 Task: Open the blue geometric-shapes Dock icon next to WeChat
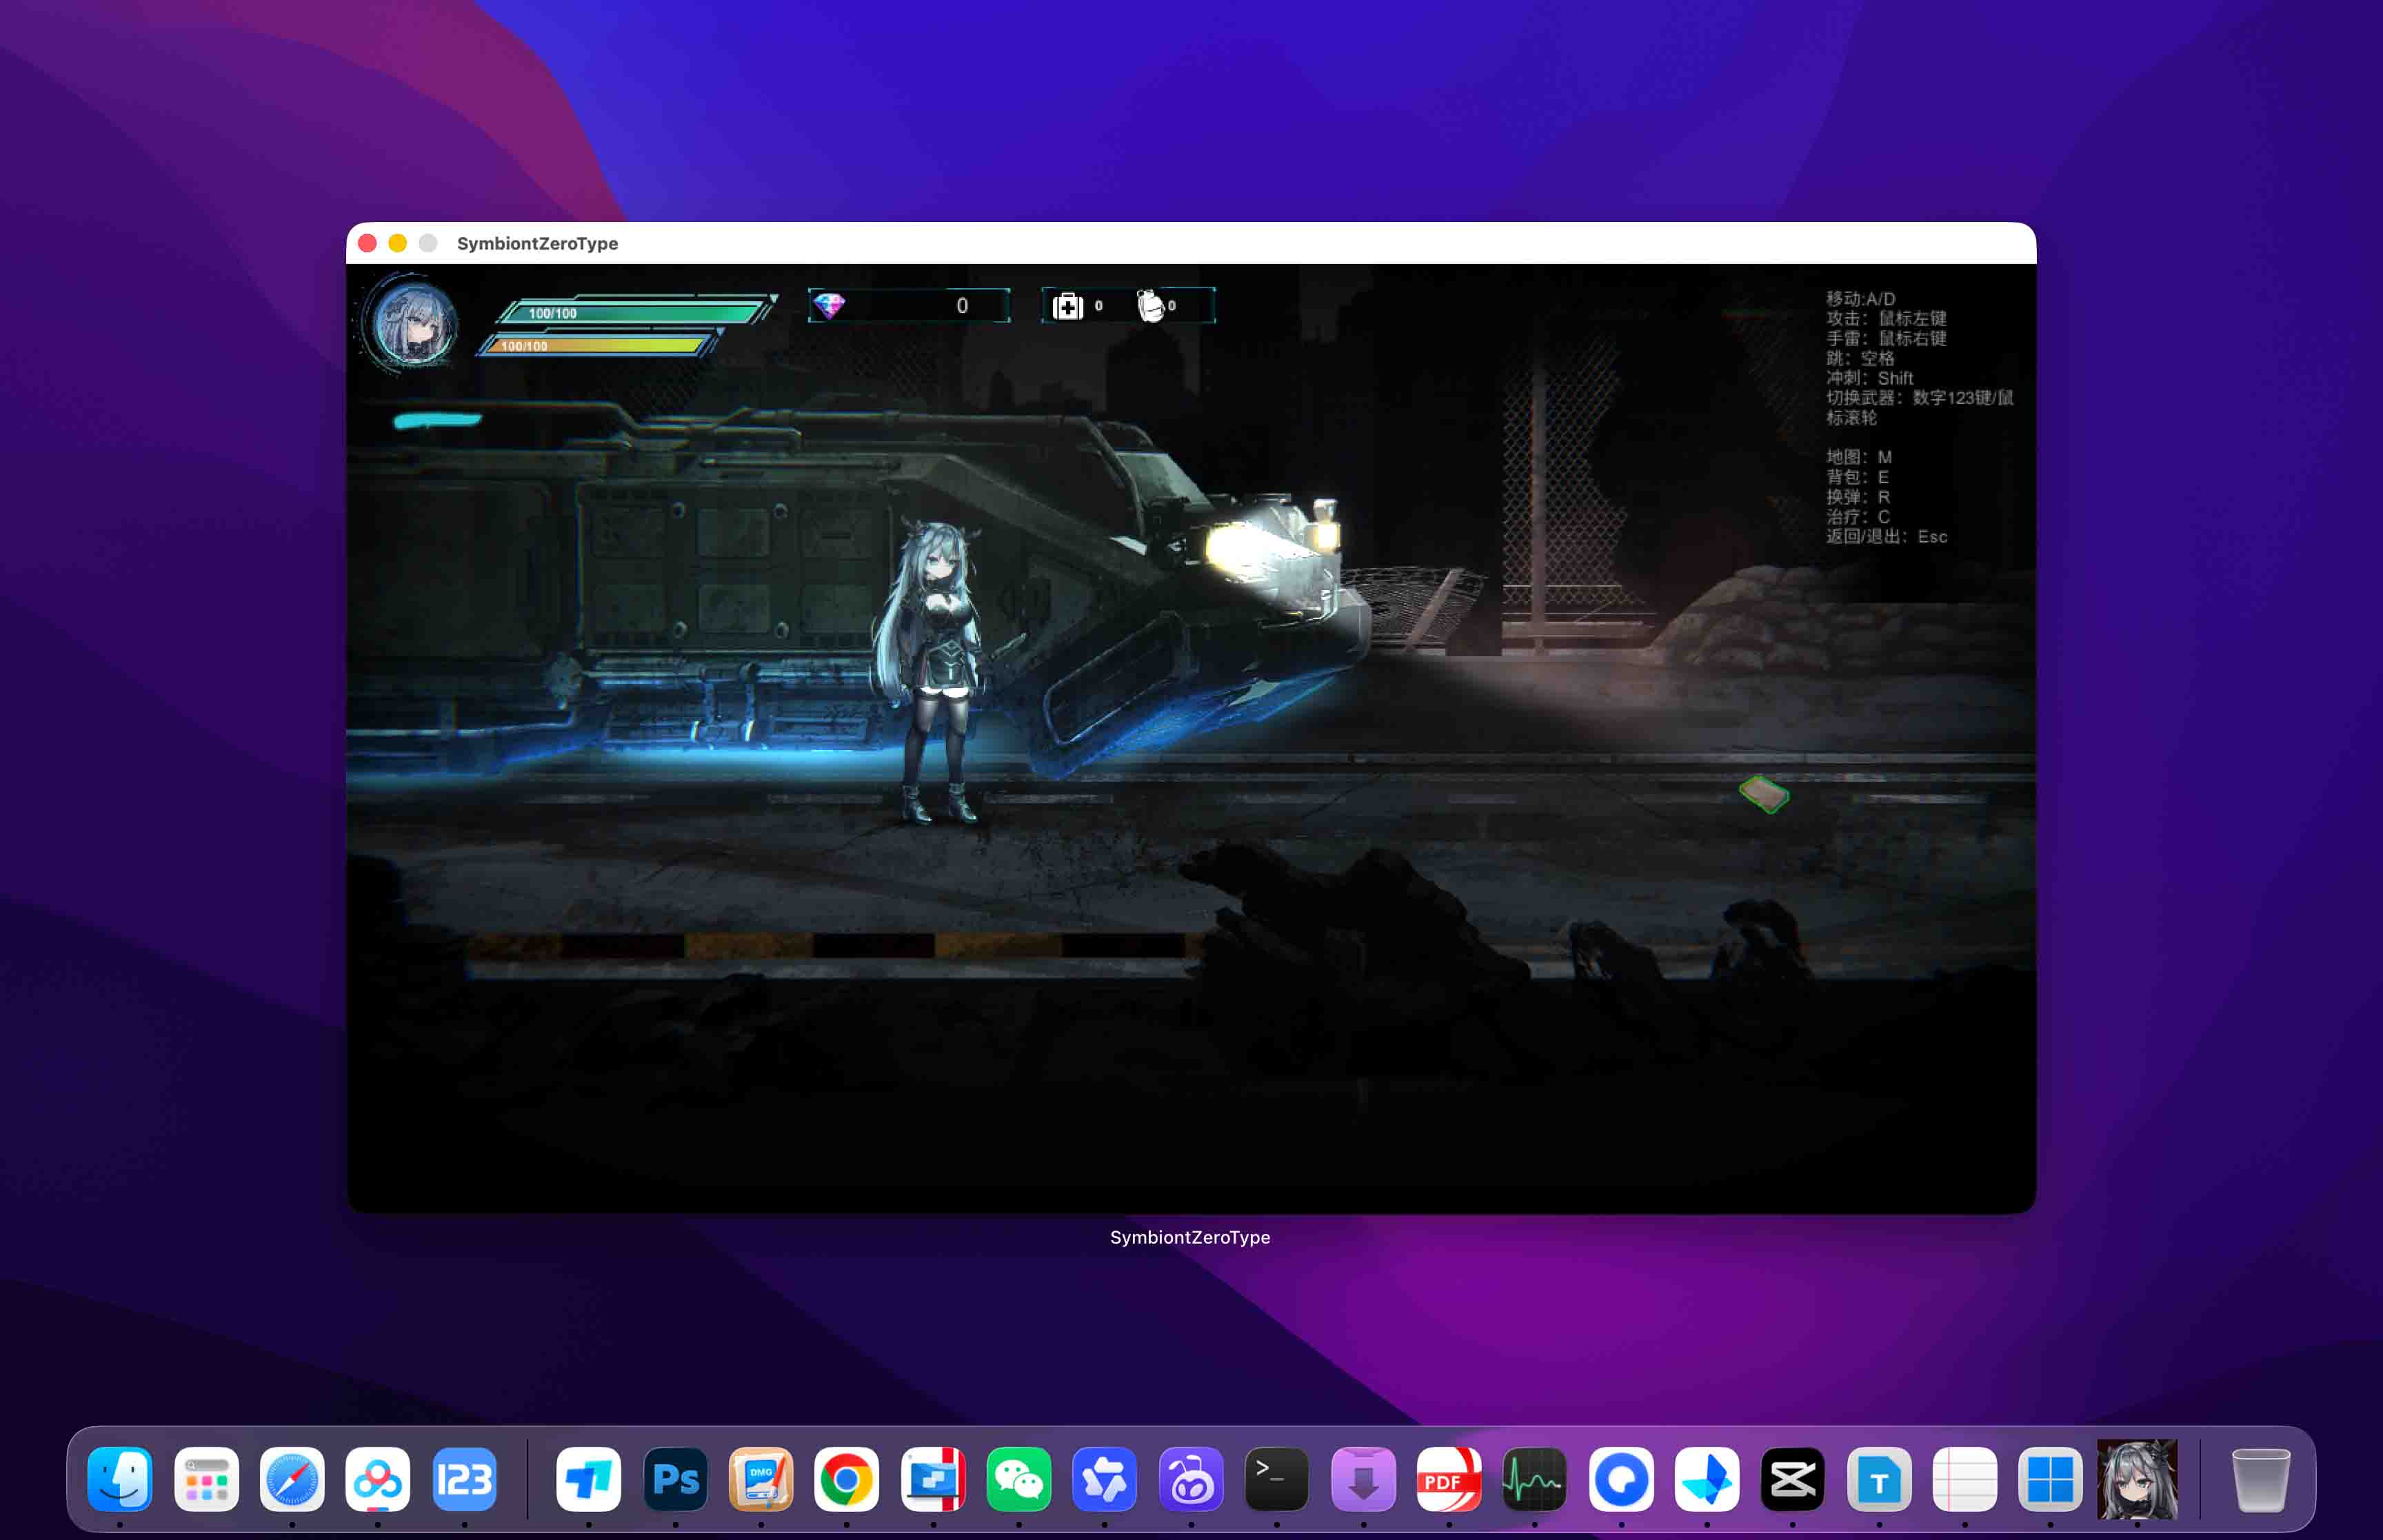1104,1479
